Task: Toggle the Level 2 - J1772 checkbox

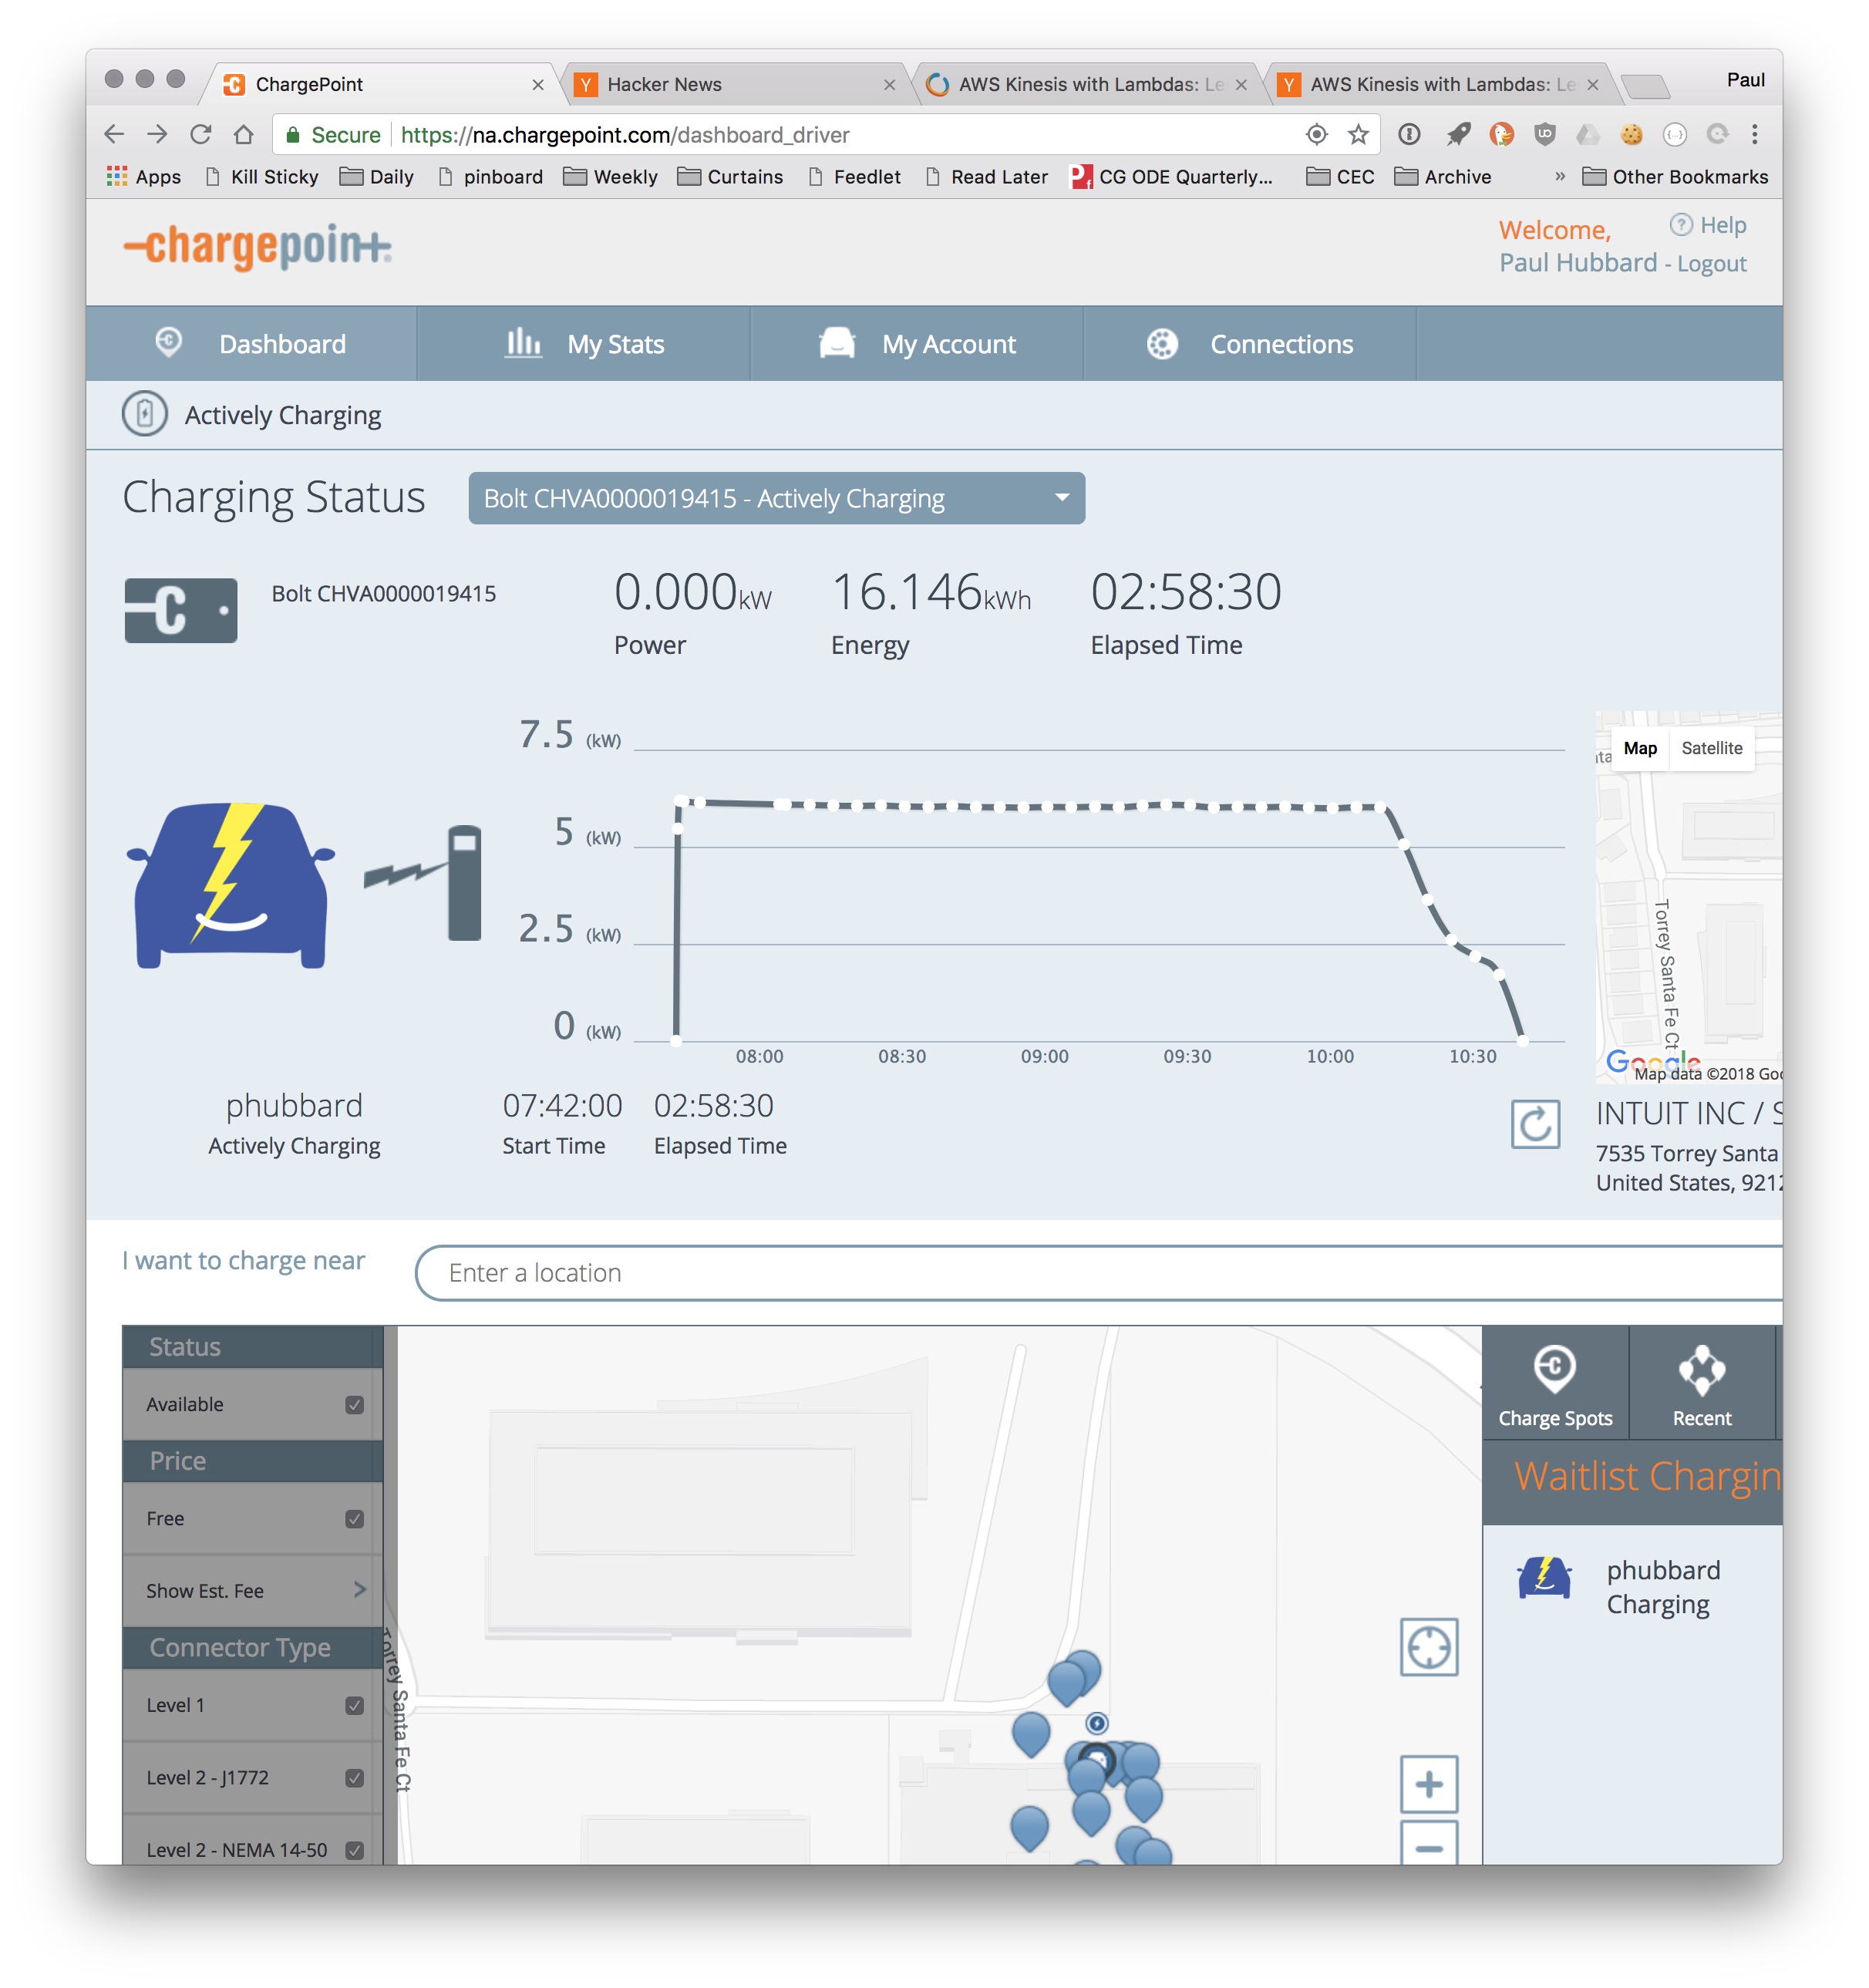Action: coord(354,1777)
